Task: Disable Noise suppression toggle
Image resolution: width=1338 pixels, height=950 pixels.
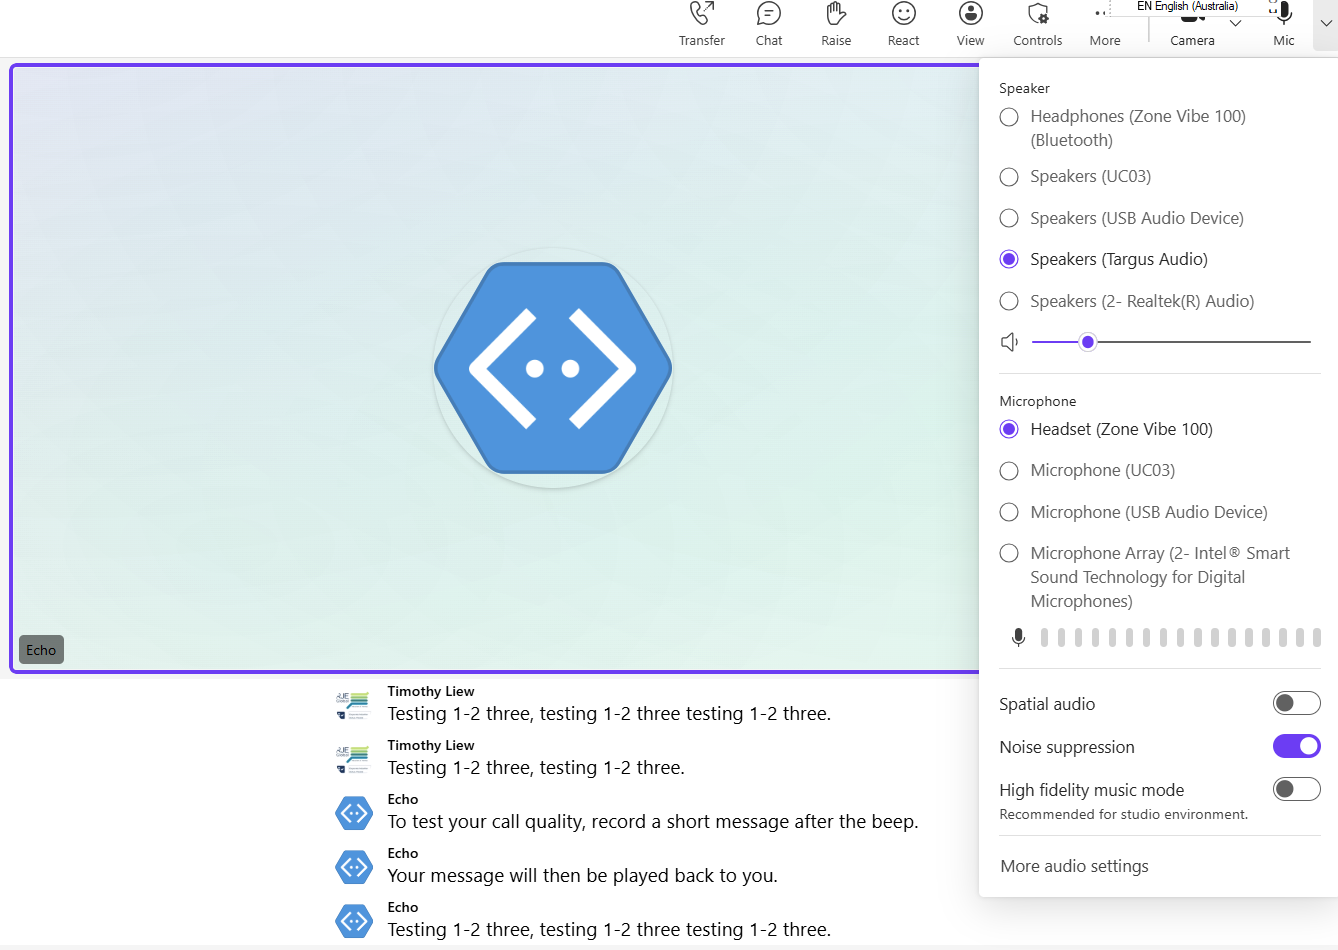Action: (x=1297, y=746)
